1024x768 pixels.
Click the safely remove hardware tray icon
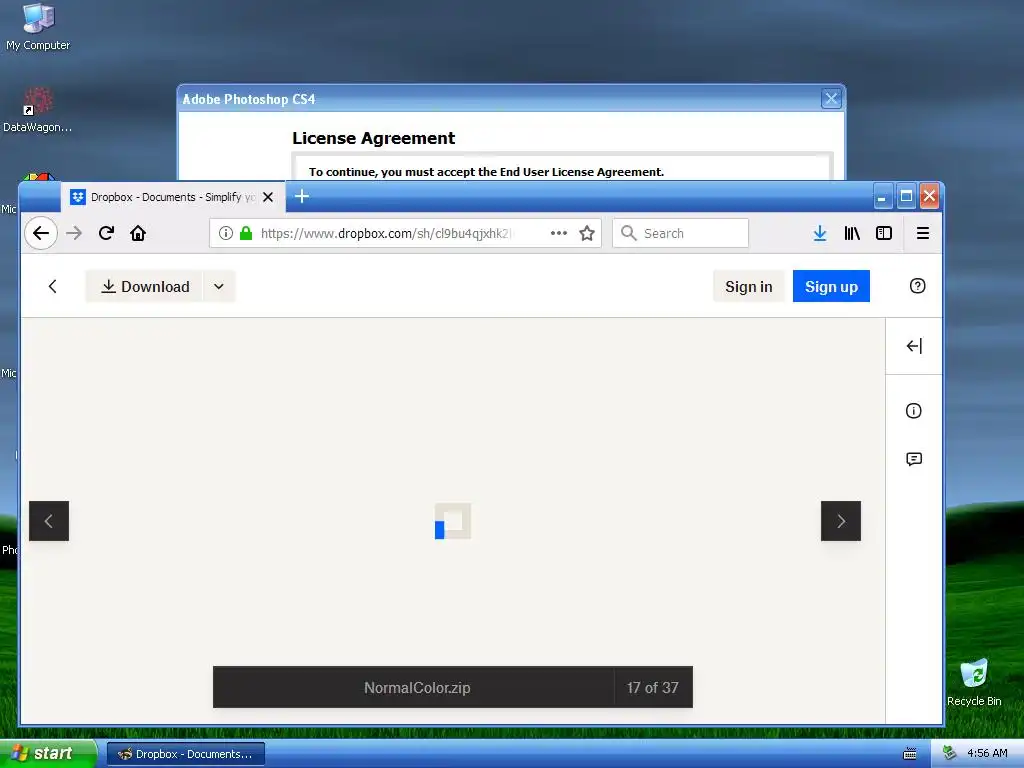pos(950,754)
